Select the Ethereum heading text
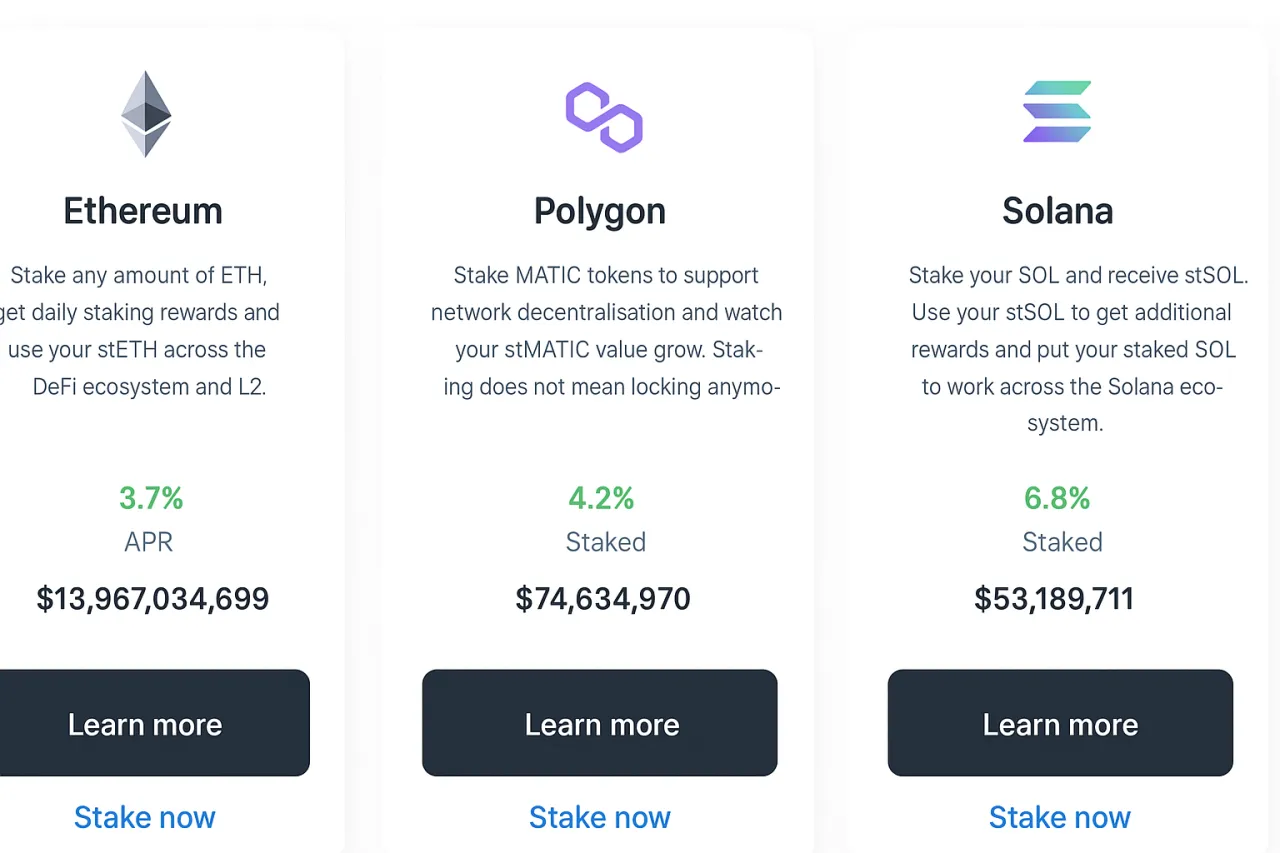Screen dimensions: 1280x853 [x=143, y=211]
